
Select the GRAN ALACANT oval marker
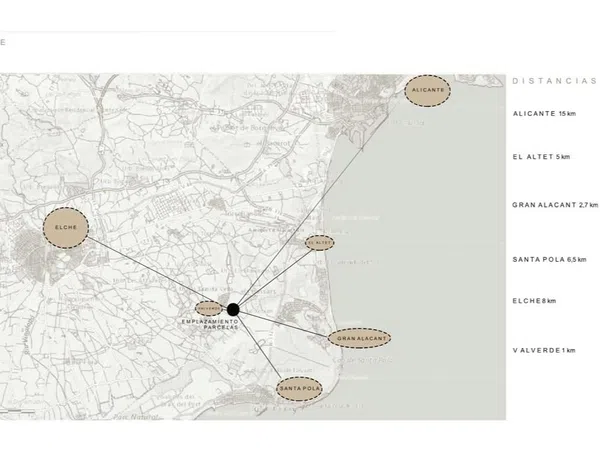point(360,339)
